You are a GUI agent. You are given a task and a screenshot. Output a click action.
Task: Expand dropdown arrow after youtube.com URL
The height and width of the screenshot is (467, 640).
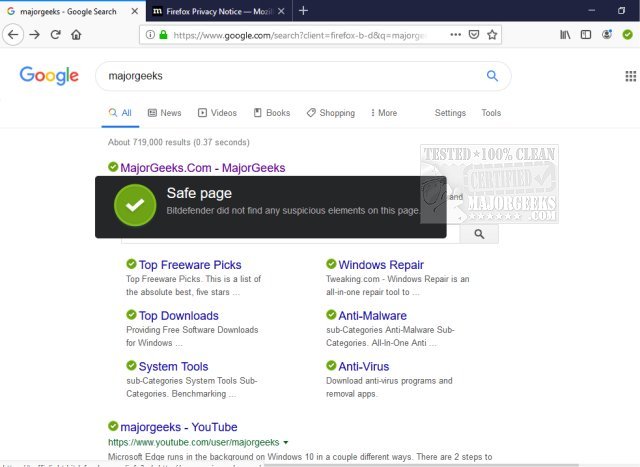click(x=286, y=443)
